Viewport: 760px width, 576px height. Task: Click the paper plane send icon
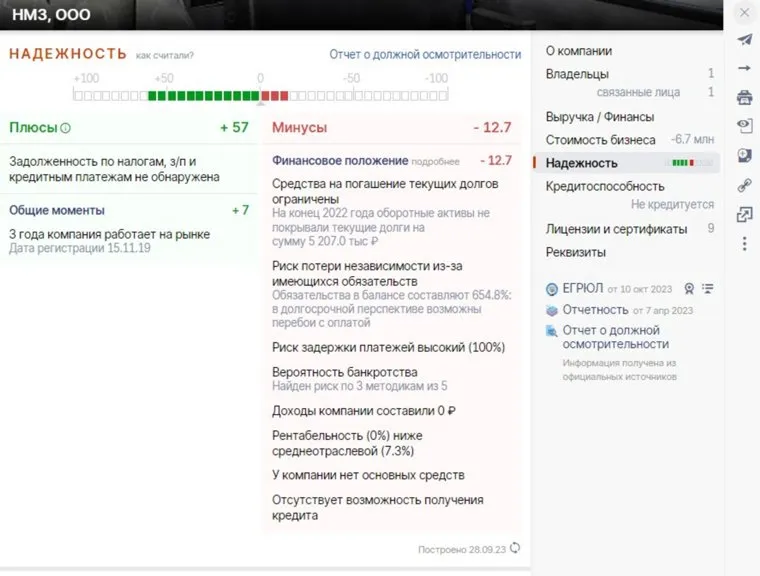click(x=744, y=40)
